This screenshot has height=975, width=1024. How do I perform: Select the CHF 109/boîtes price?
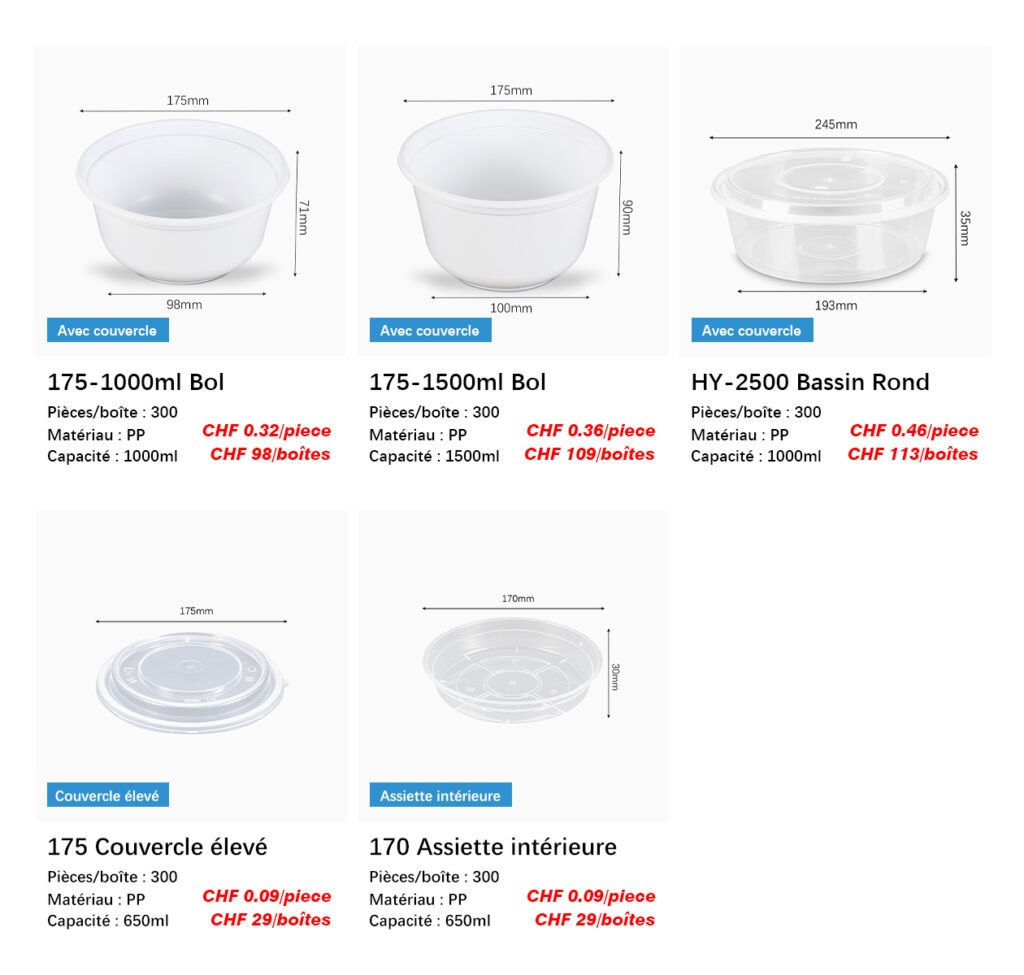coord(589,455)
